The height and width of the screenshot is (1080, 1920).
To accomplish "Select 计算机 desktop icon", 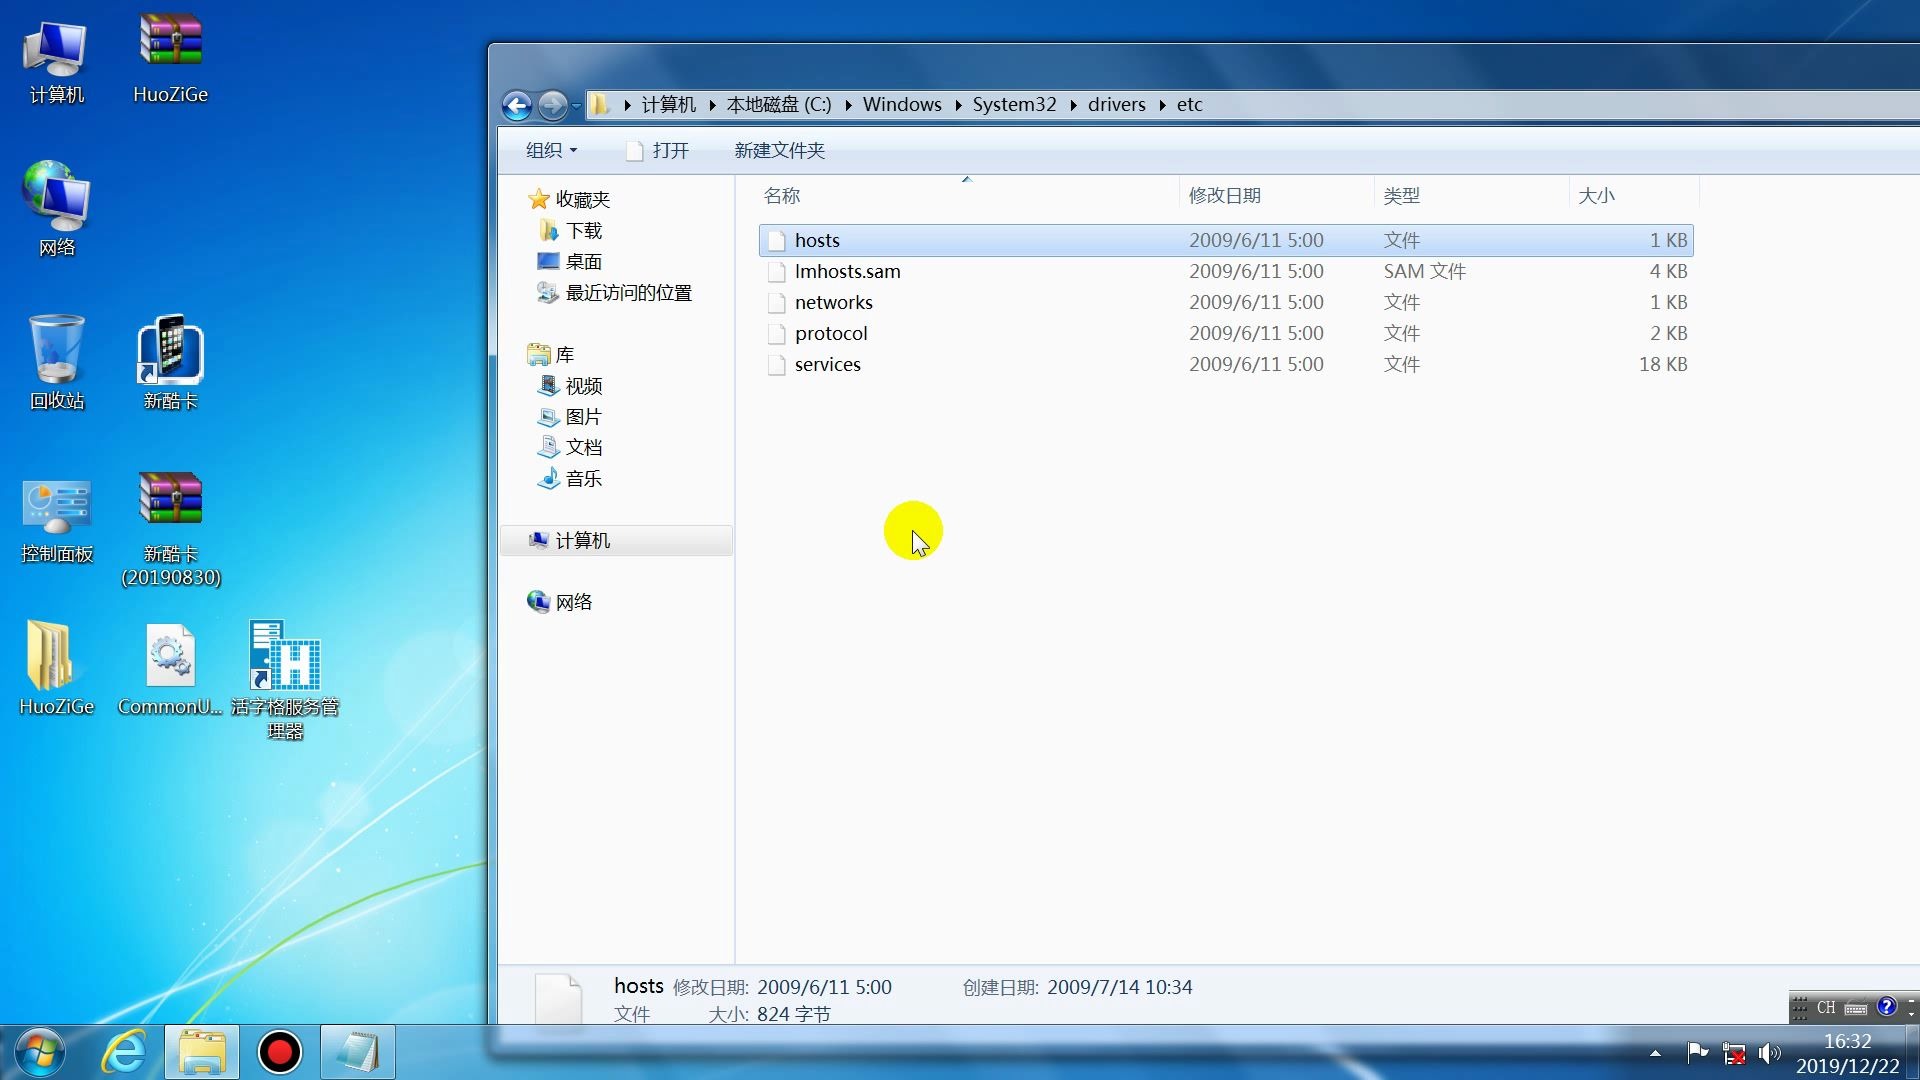I will tap(57, 62).
